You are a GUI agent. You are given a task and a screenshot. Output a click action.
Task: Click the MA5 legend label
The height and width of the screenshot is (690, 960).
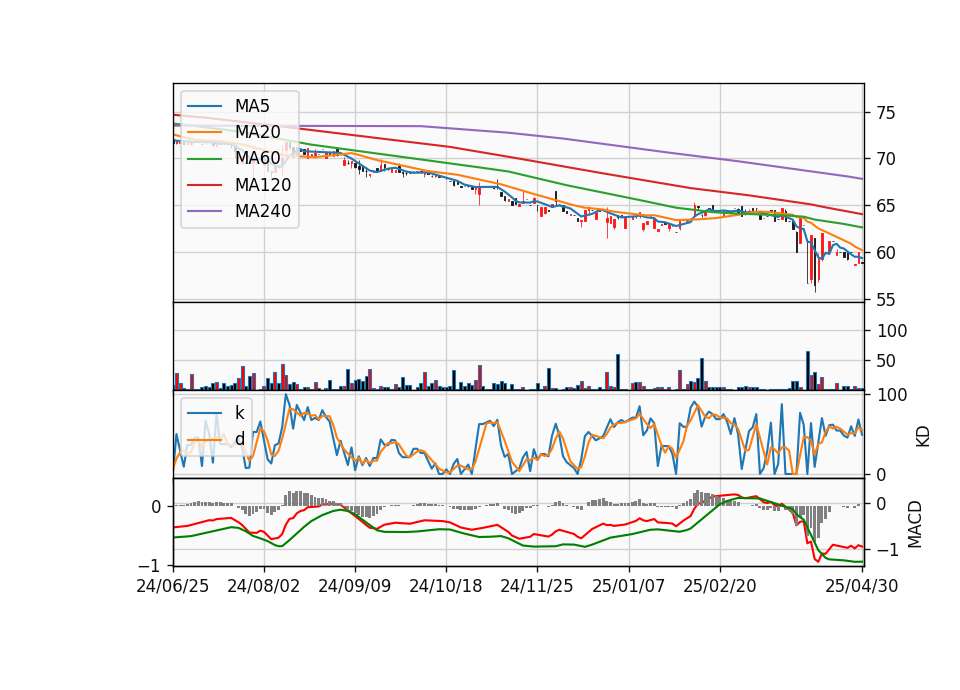(252, 106)
